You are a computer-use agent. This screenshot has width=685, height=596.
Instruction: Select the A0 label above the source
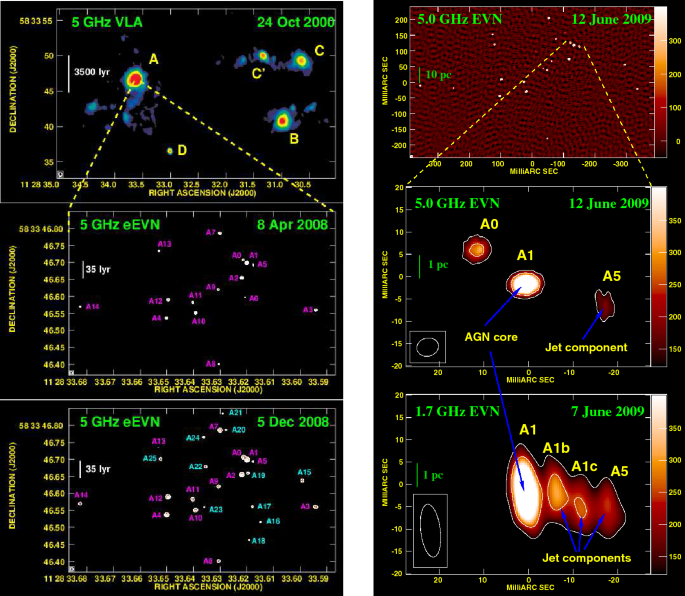click(x=489, y=224)
